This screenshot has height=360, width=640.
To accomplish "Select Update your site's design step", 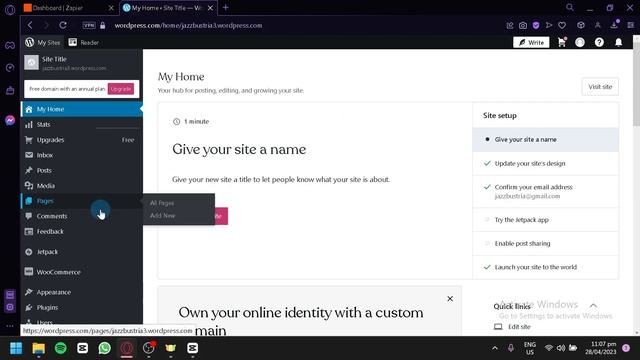I will [545, 163].
